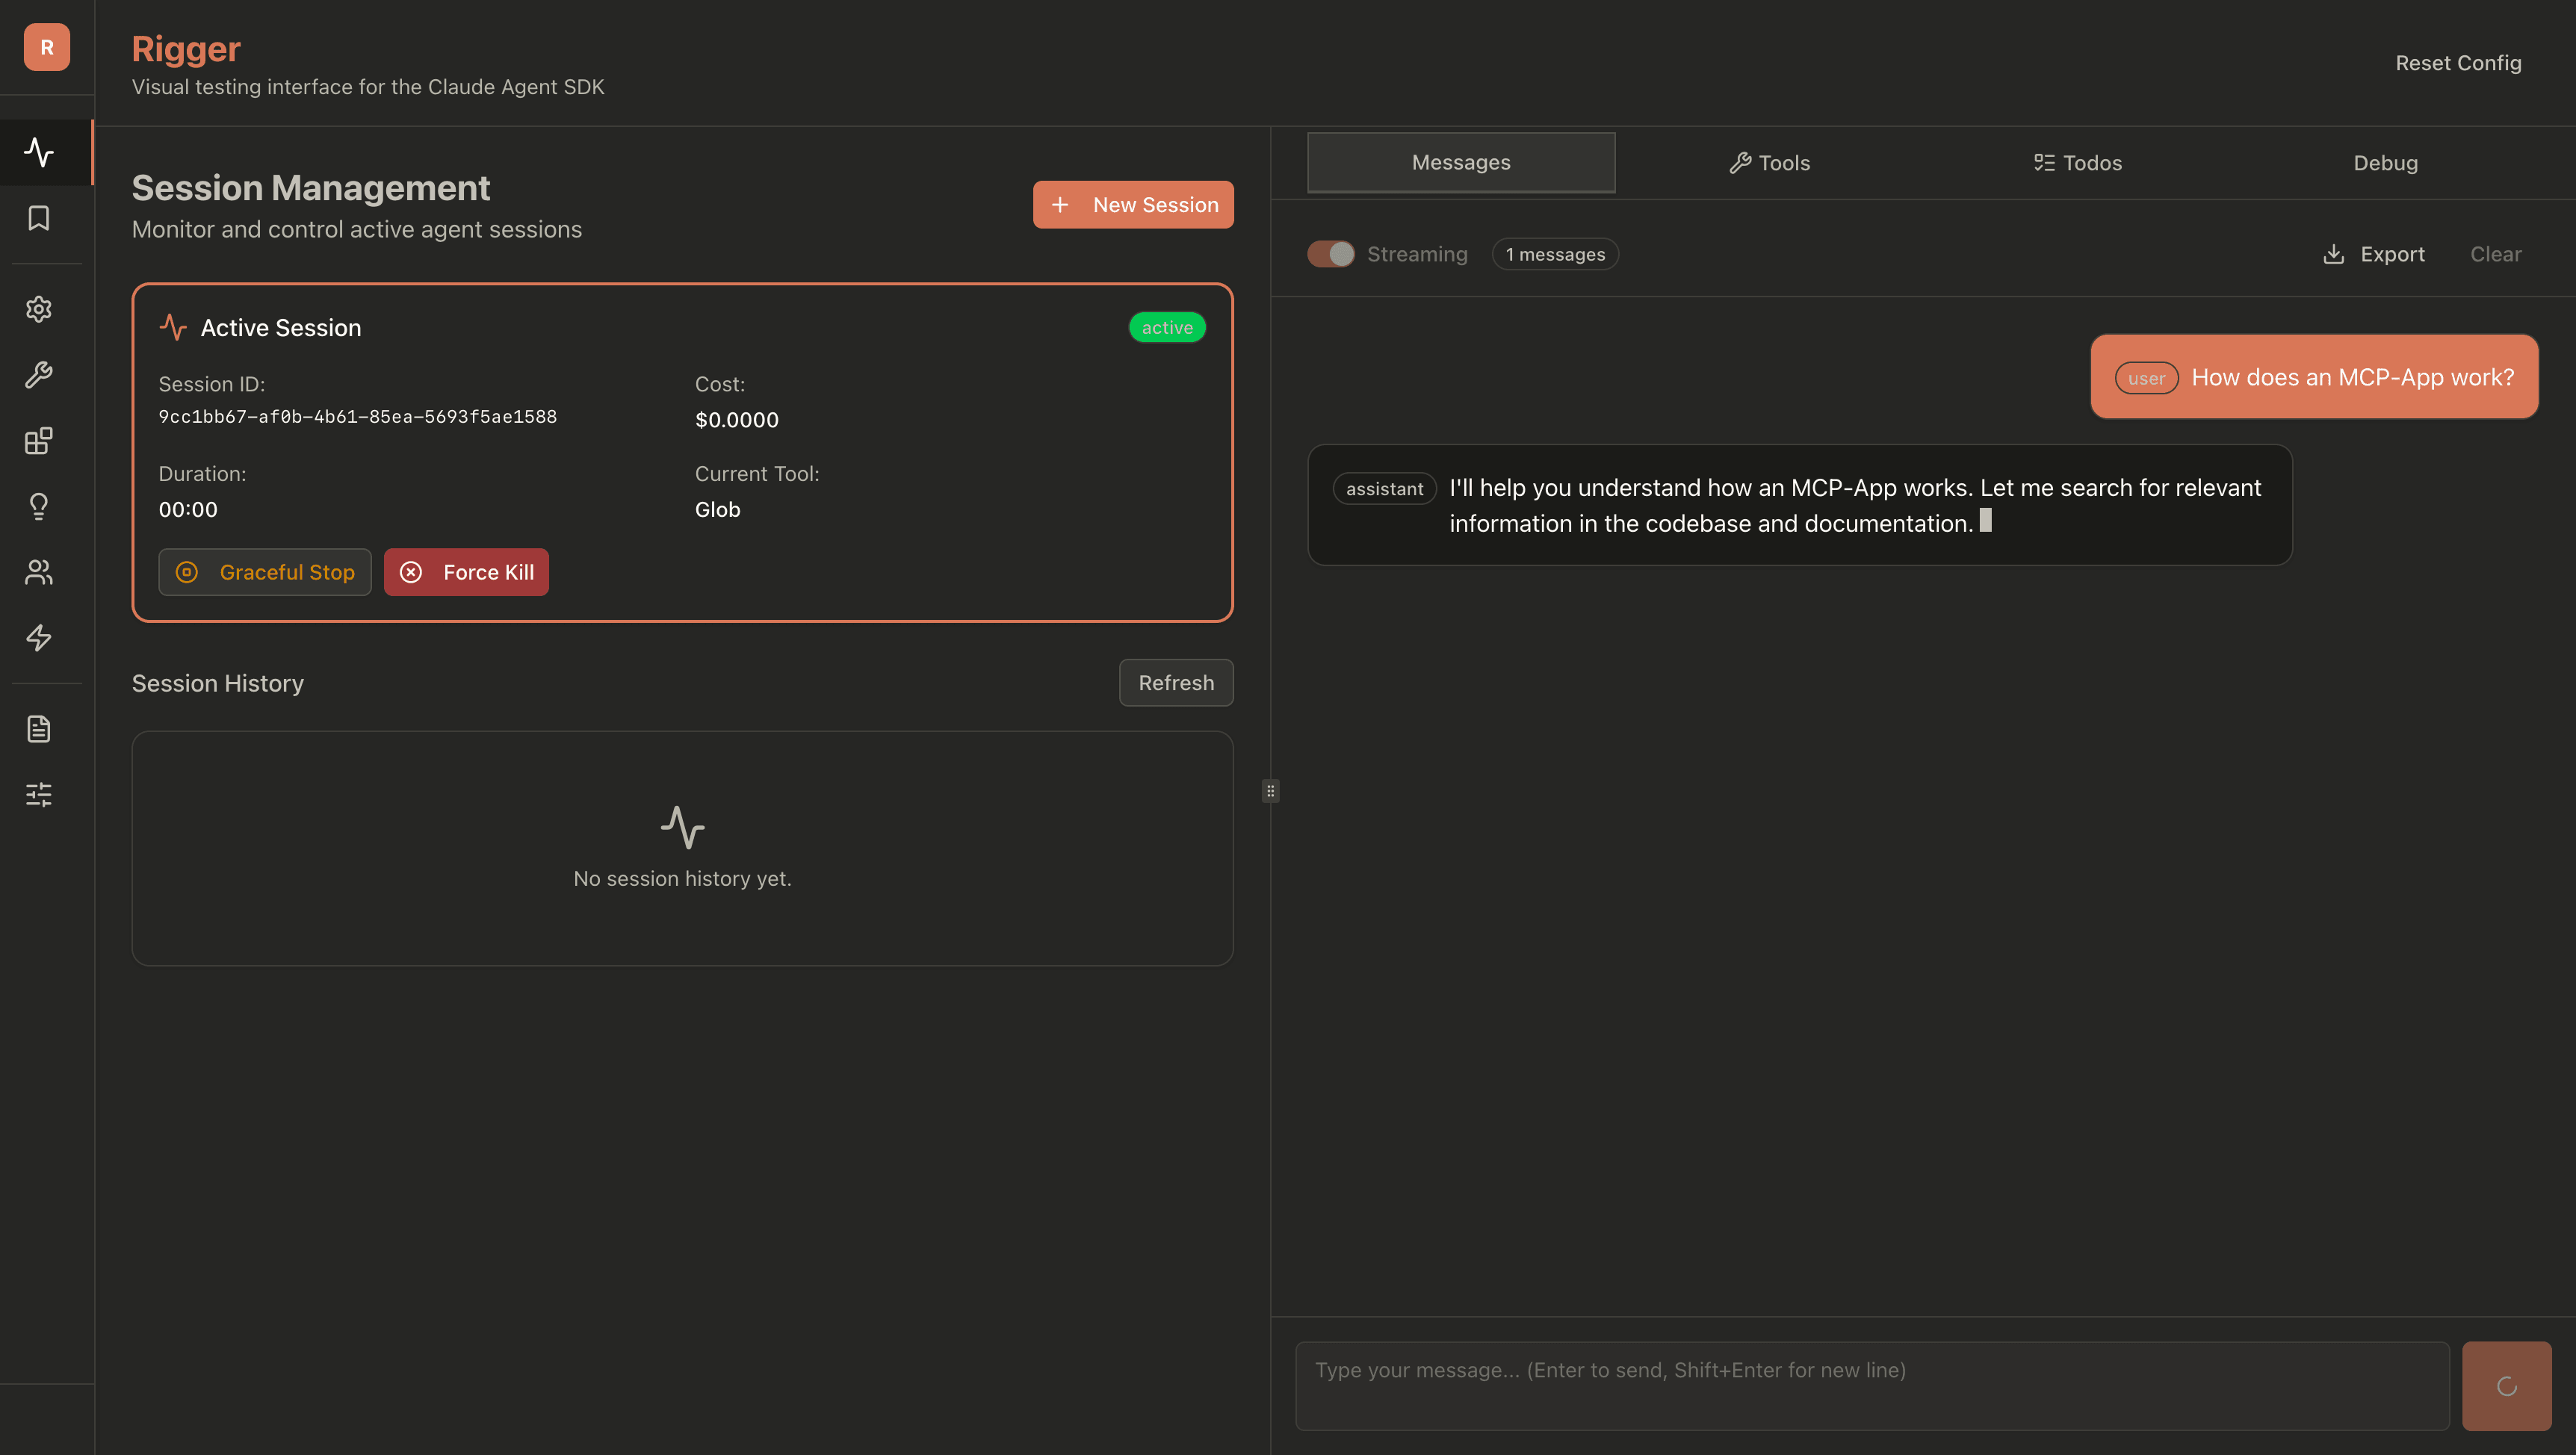Select the wrench tools sidebar icon
The height and width of the screenshot is (1455, 2576).
tap(39, 375)
